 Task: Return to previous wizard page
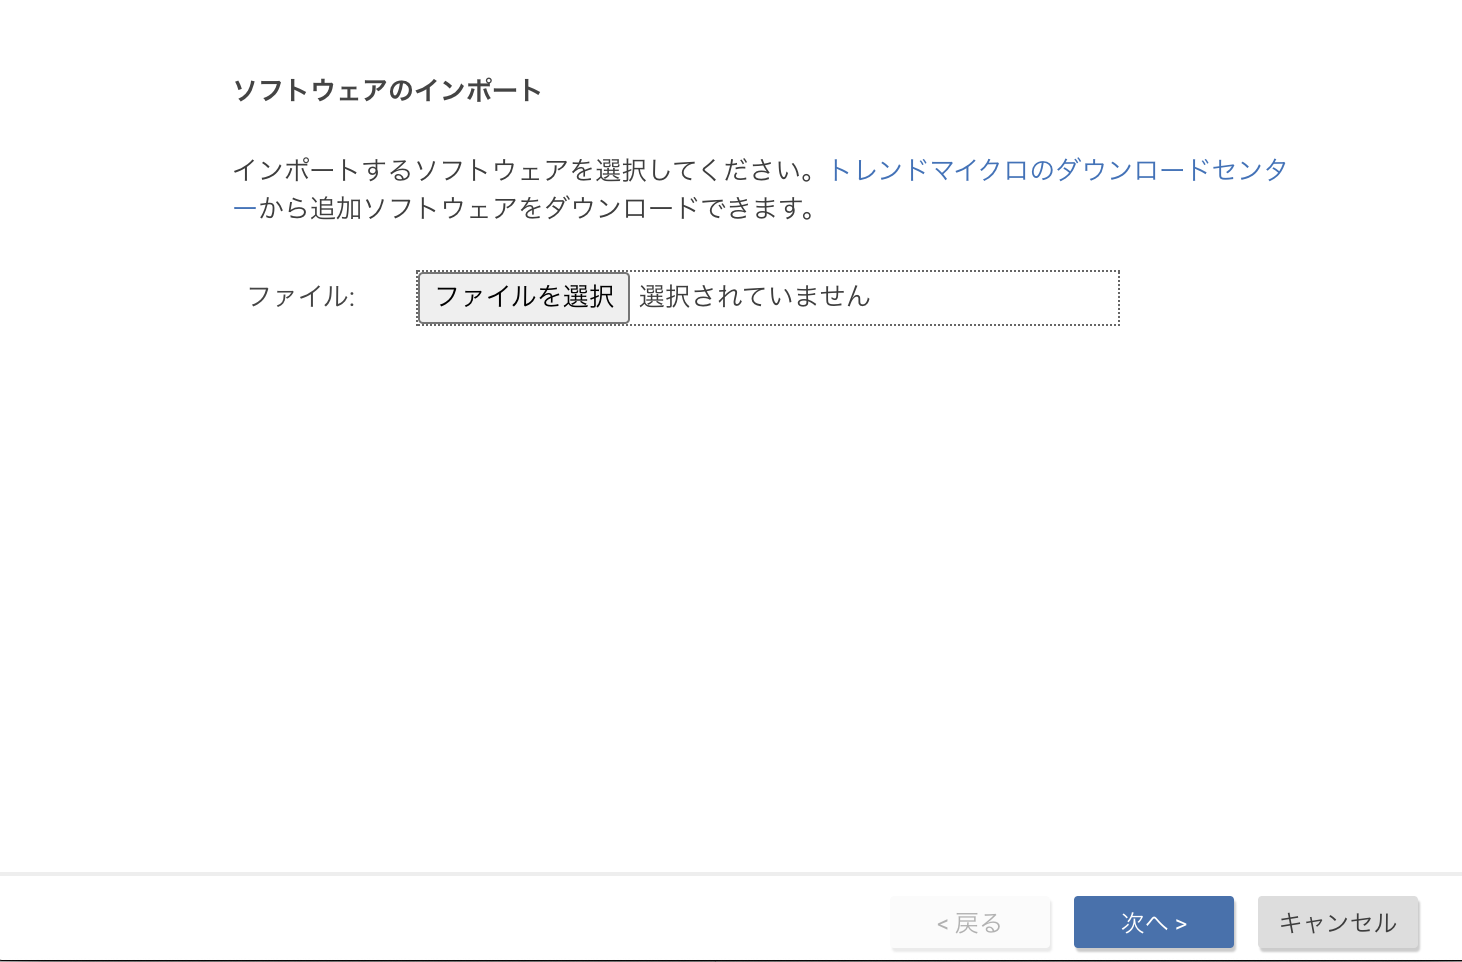coord(969,922)
